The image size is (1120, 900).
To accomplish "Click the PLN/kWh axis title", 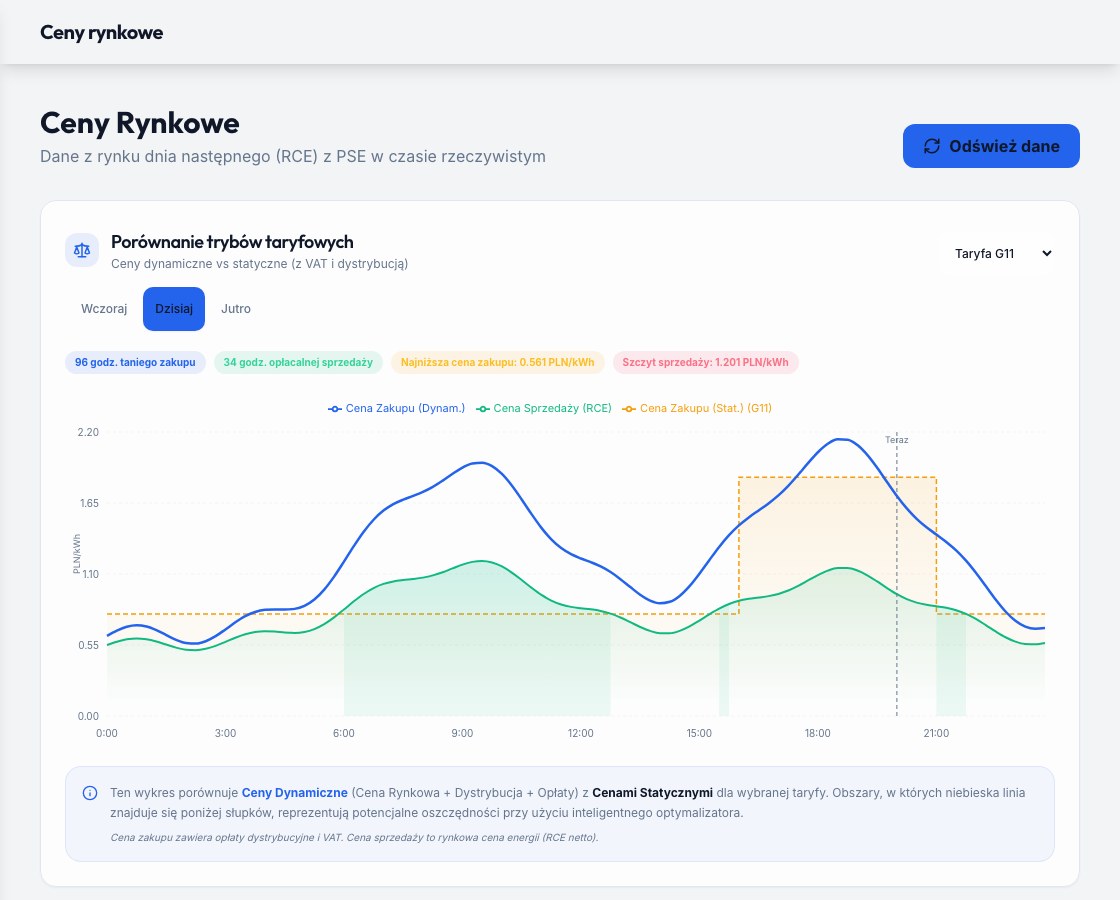I will click(76, 554).
